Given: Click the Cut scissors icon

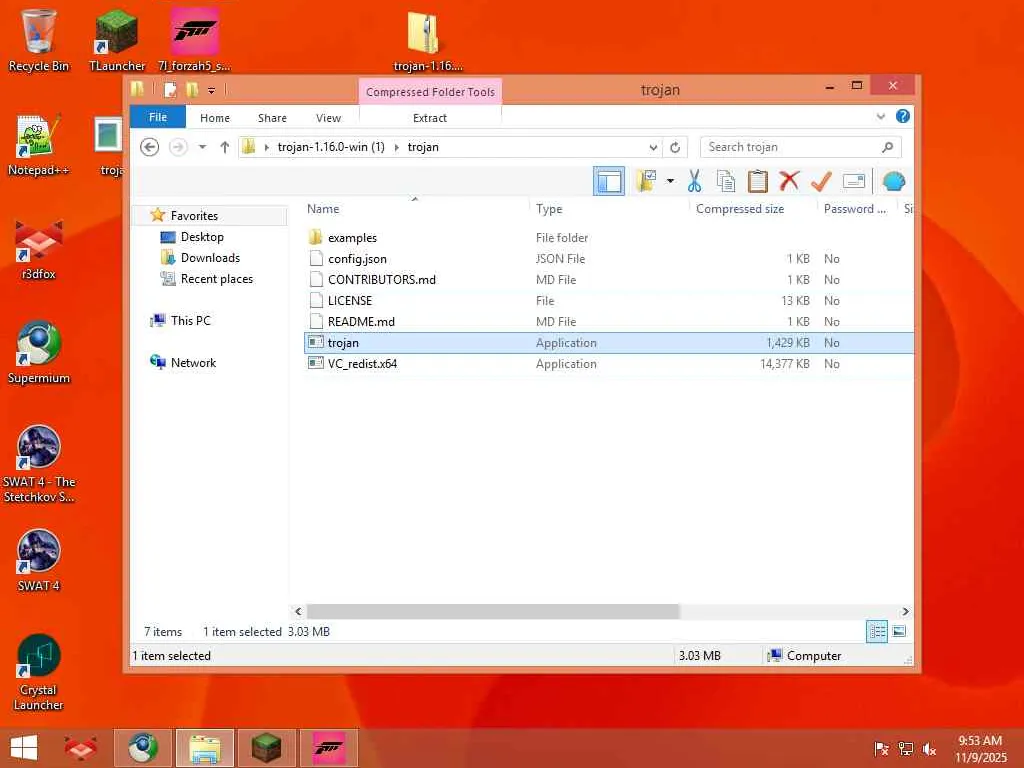Looking at the screenshot, I should tap(694, 182).
